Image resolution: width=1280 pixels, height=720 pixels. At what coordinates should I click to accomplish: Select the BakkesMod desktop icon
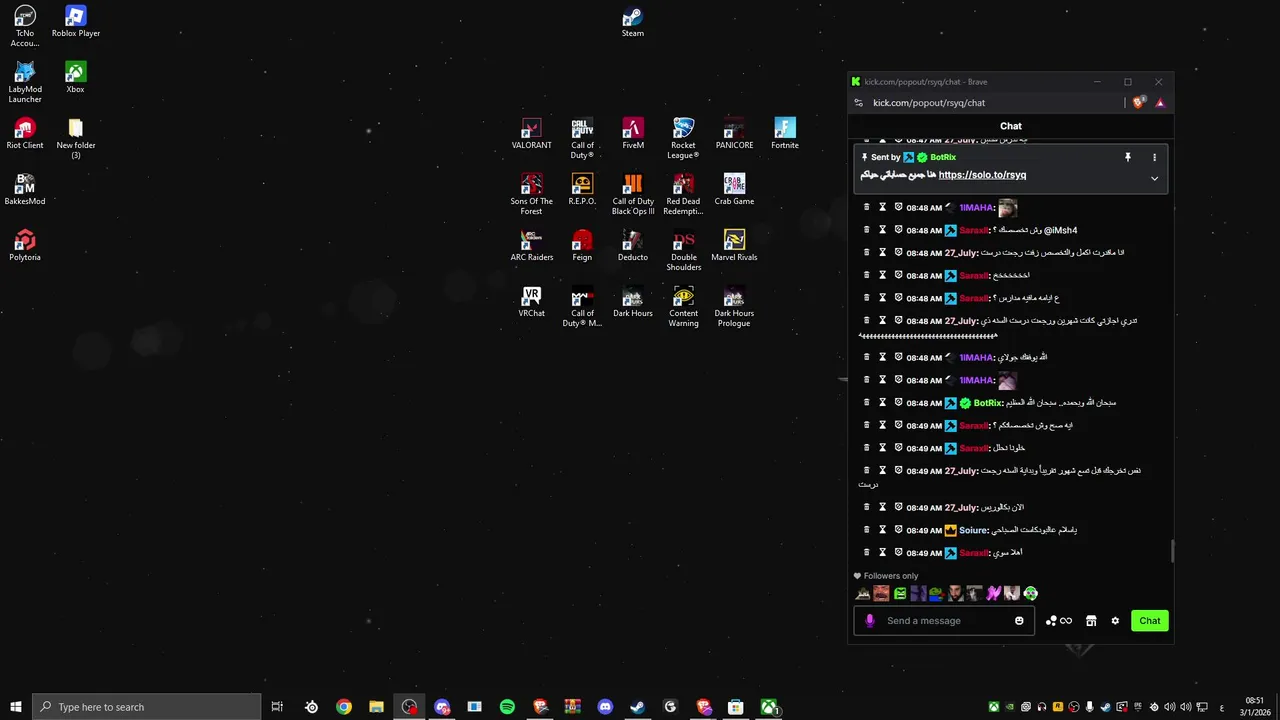(25, 190)
